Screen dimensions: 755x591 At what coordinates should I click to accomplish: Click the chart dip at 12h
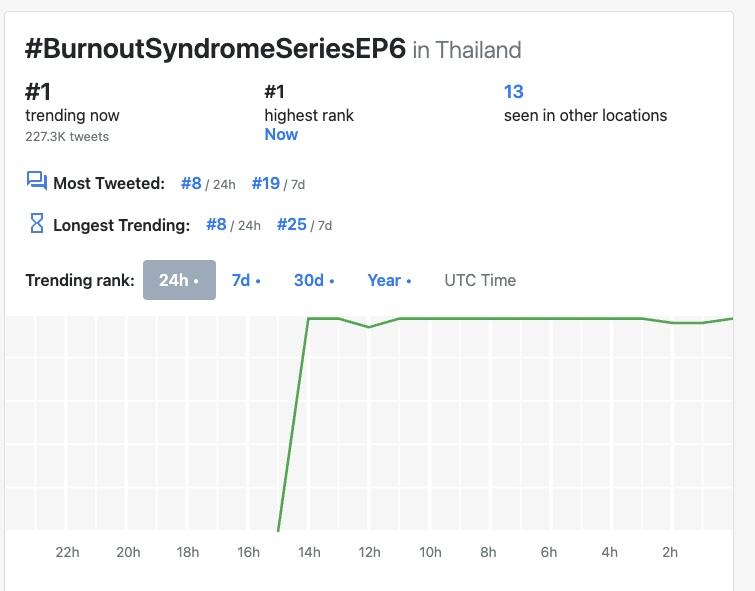point(370,327)
